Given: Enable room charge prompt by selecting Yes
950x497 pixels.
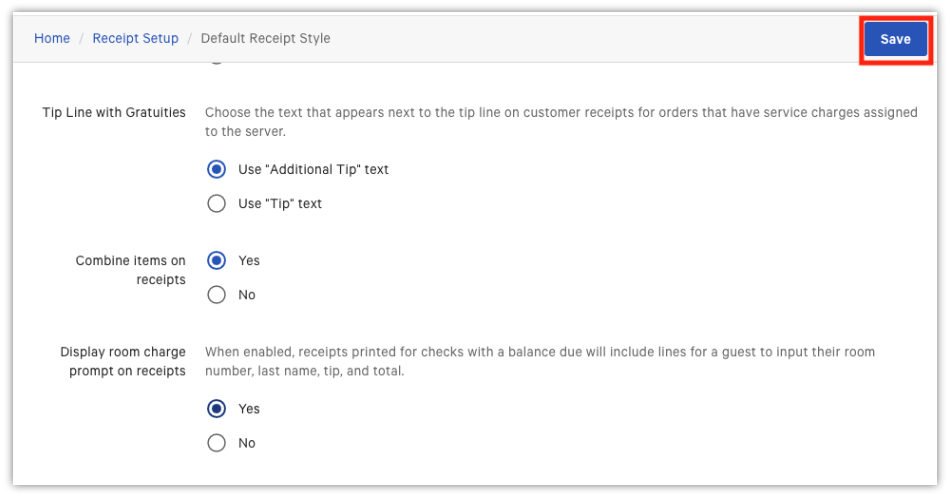Looking at the screenshot, I should [x=216, y=409].
